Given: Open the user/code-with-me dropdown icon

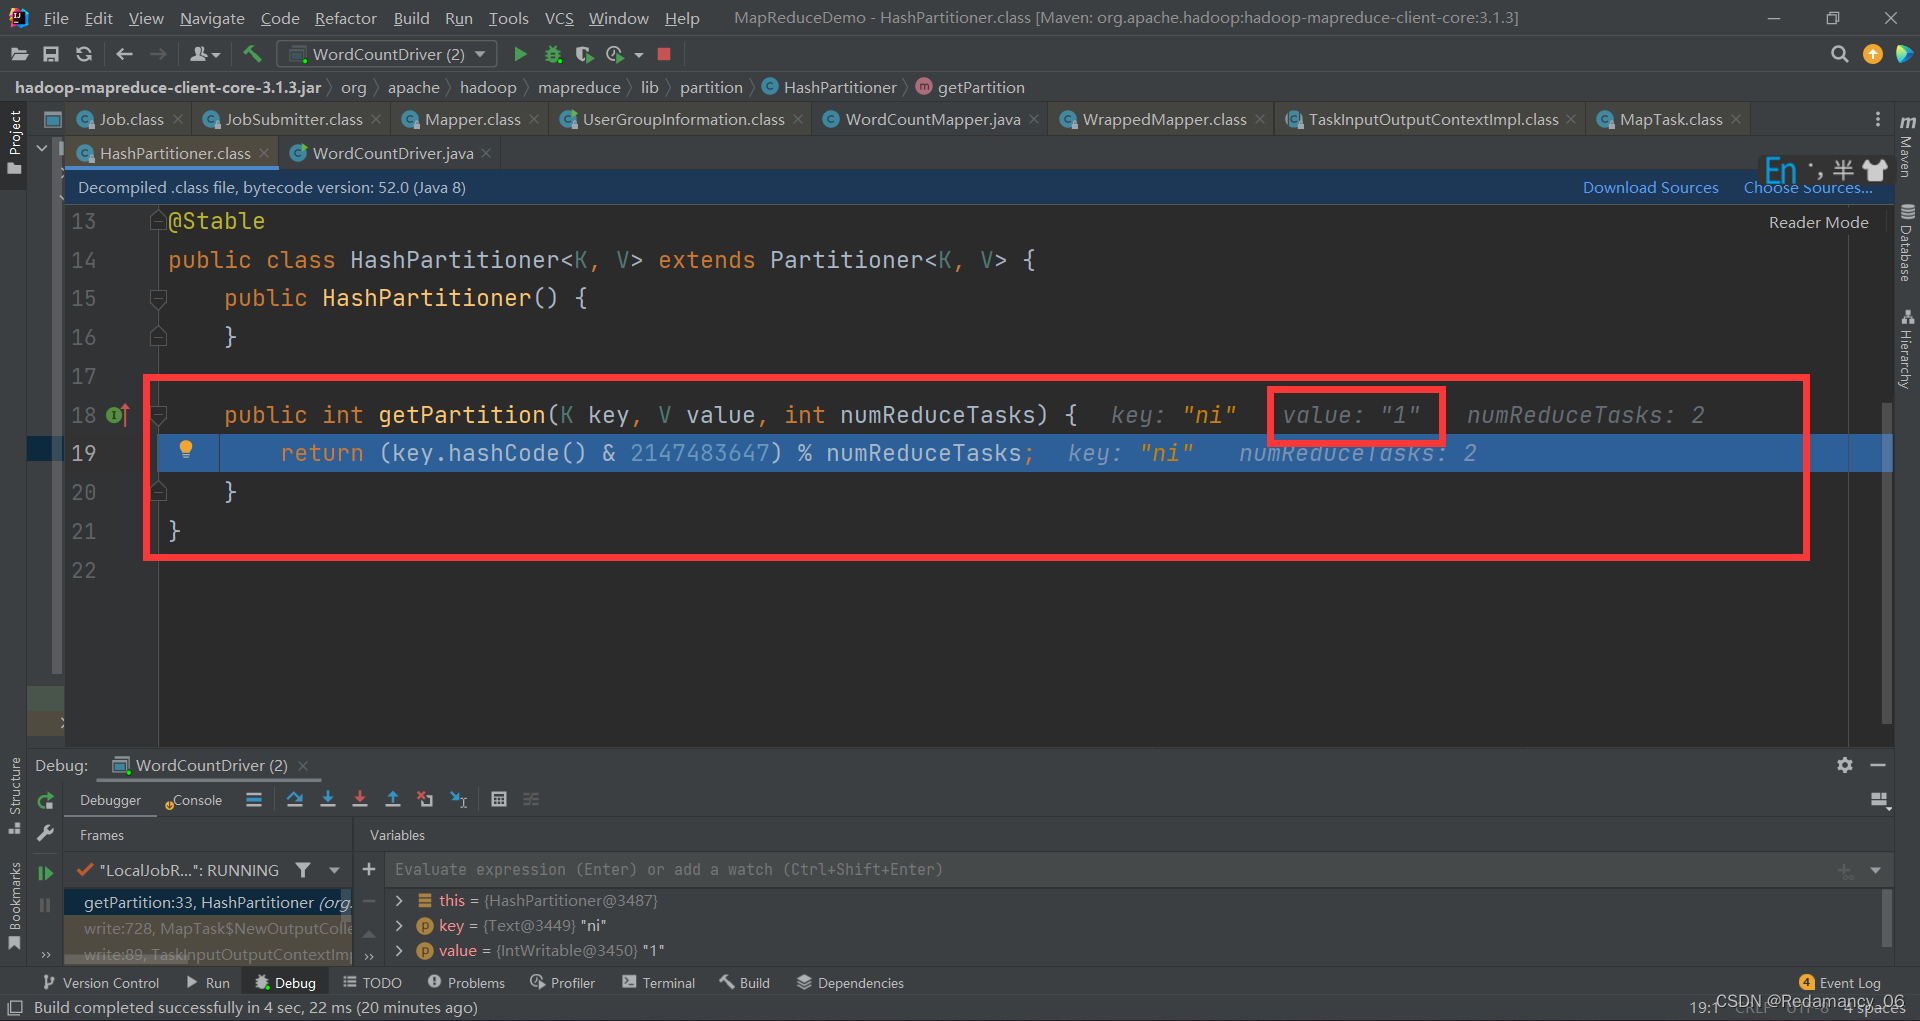Looking at the screenshot, I should [x=204, y=54].
